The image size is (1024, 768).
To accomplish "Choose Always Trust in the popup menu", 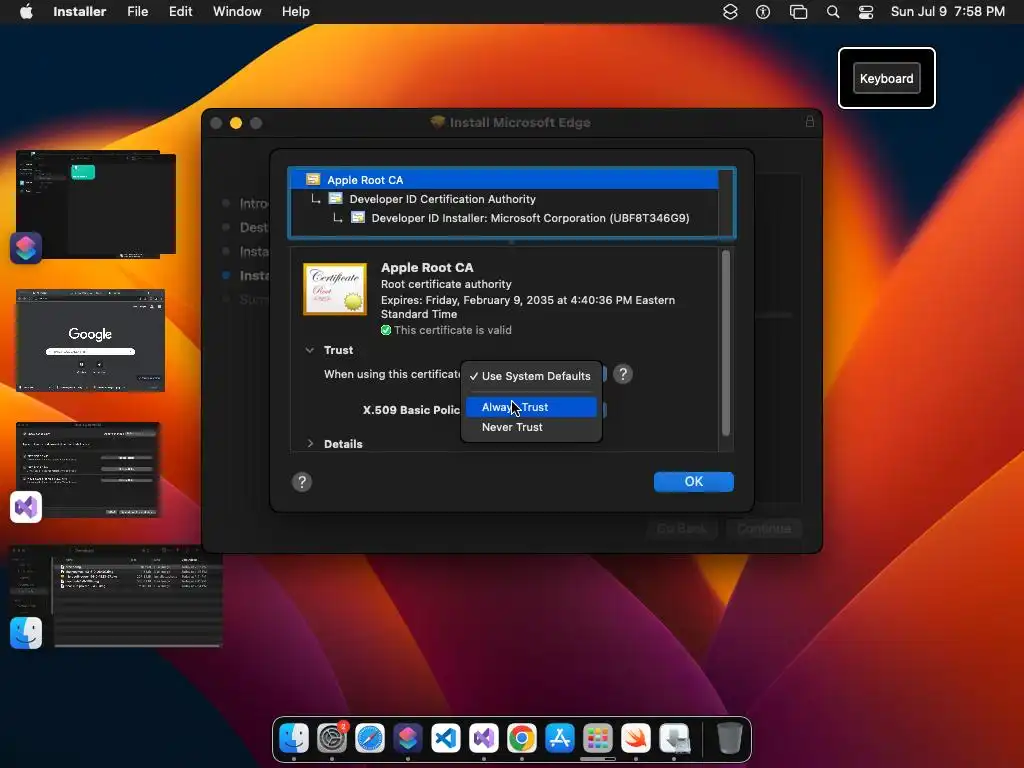I will click(531, 407).
